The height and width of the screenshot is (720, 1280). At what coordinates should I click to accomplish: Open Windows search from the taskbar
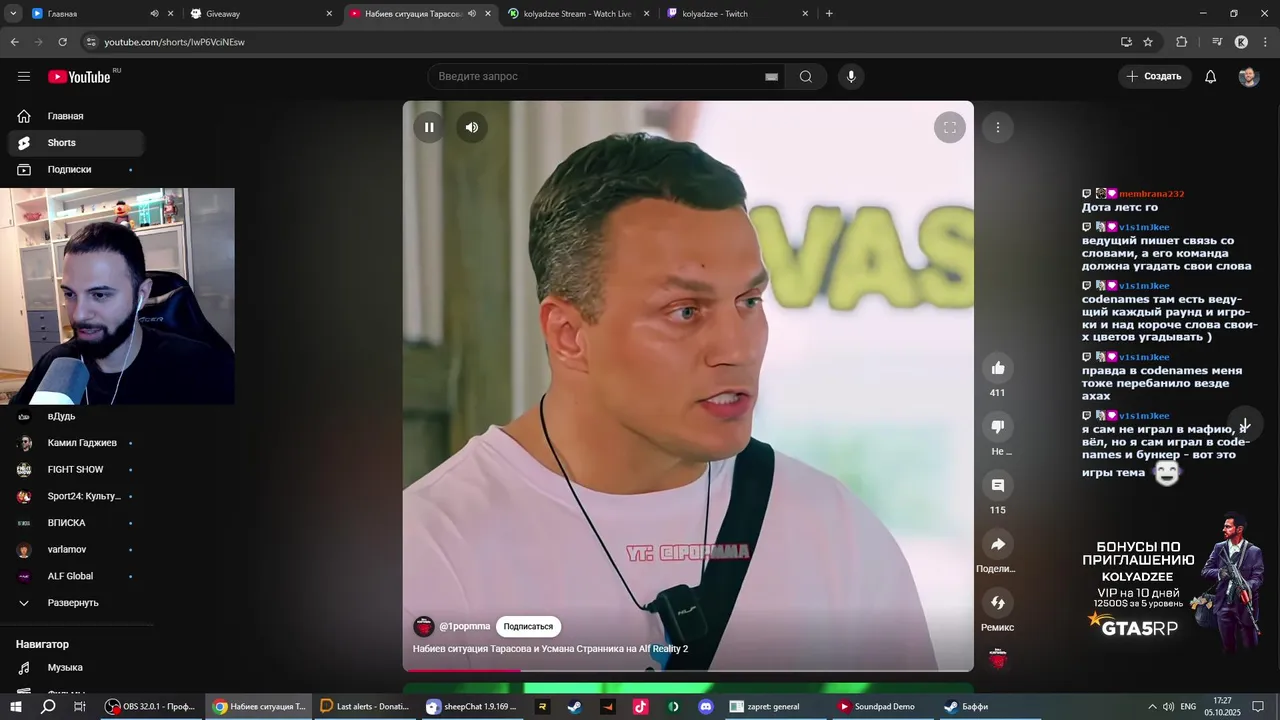(48, 706)
